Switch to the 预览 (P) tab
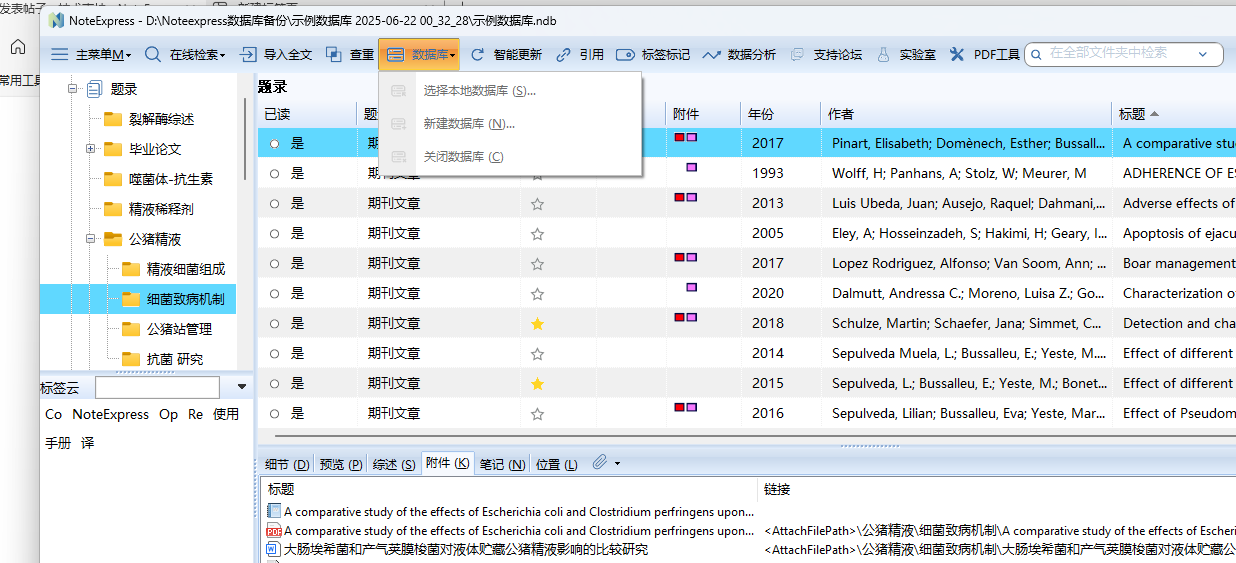 [341, 464]
